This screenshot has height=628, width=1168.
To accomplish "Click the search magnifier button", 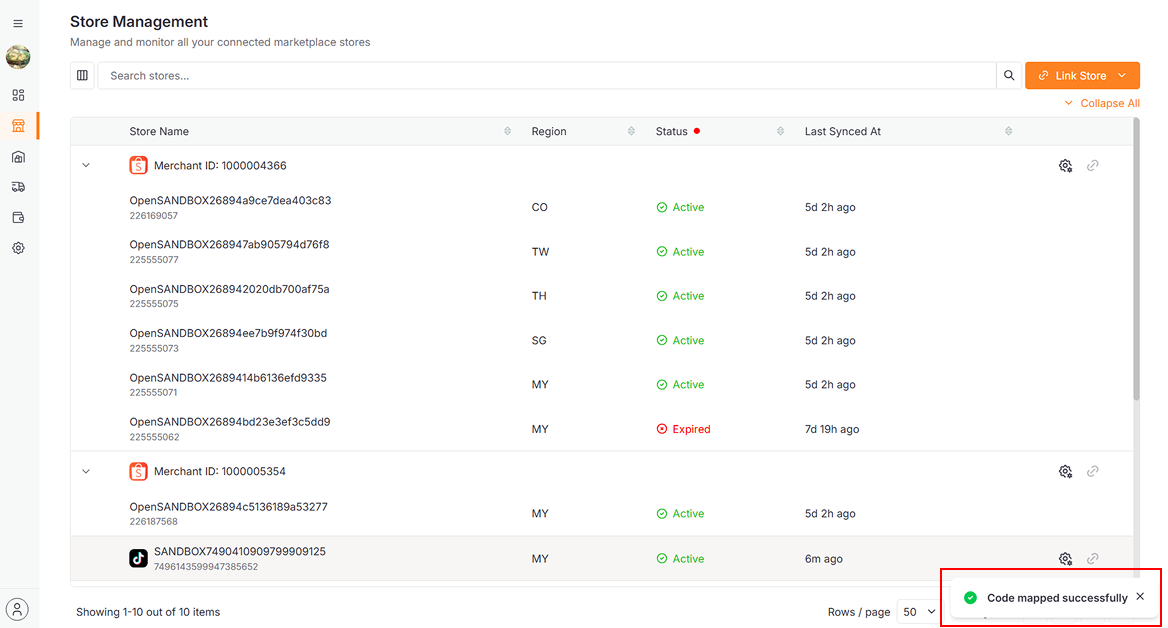I will click(1009, 76).
